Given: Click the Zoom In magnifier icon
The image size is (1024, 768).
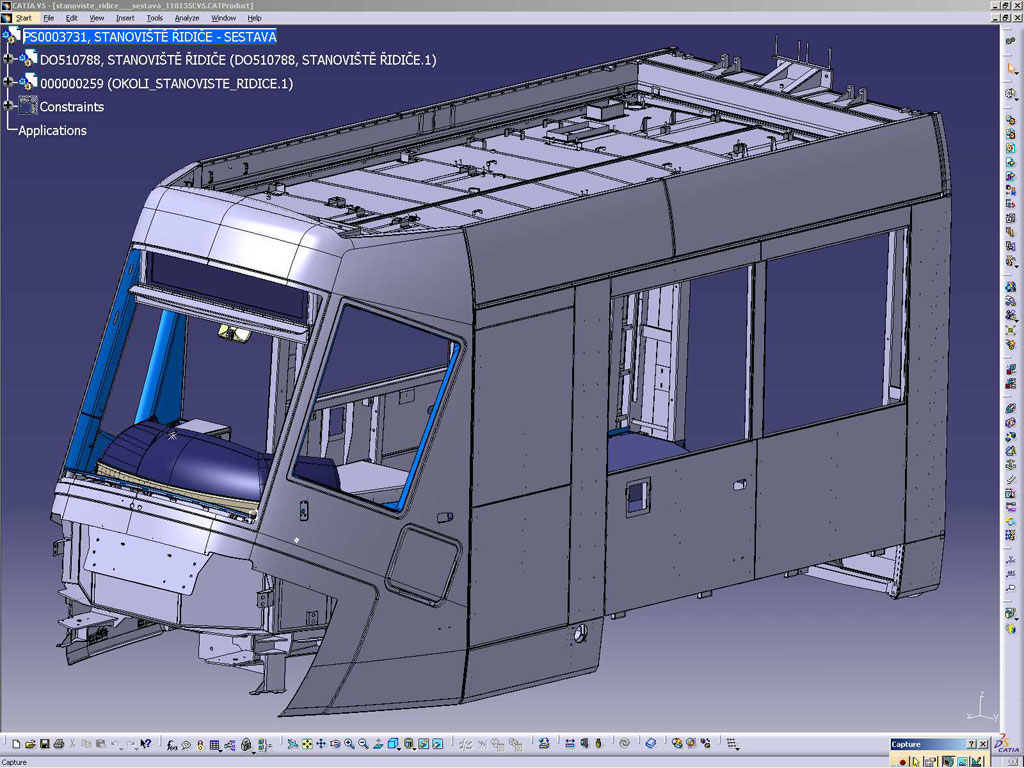Looking at the screenshot, I should [349, 744].
